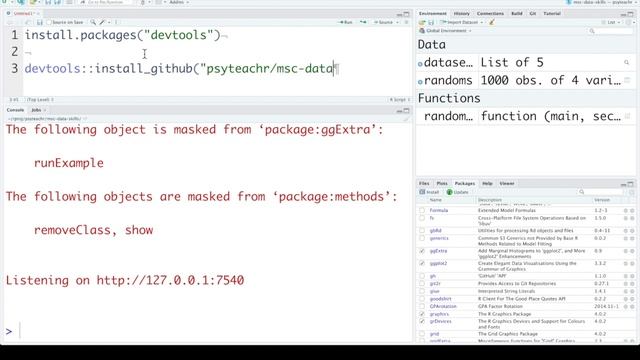Load the gh package checkbox

click(x=422, y=276)
